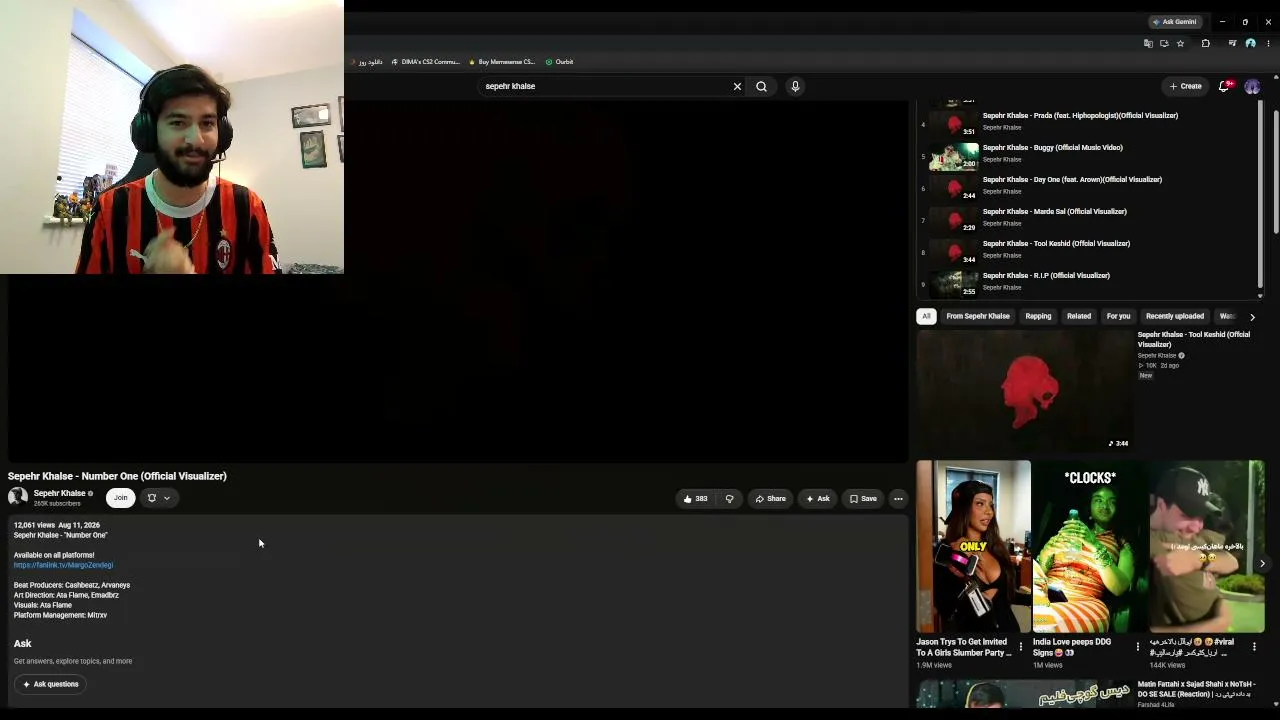
Task: Click the Join button
Action: 121,498
